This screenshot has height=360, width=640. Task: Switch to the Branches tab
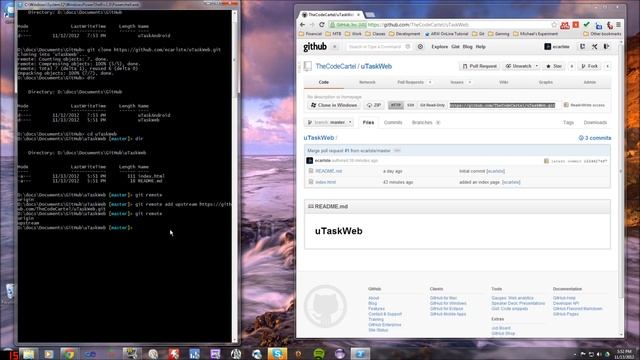[426, 122]
